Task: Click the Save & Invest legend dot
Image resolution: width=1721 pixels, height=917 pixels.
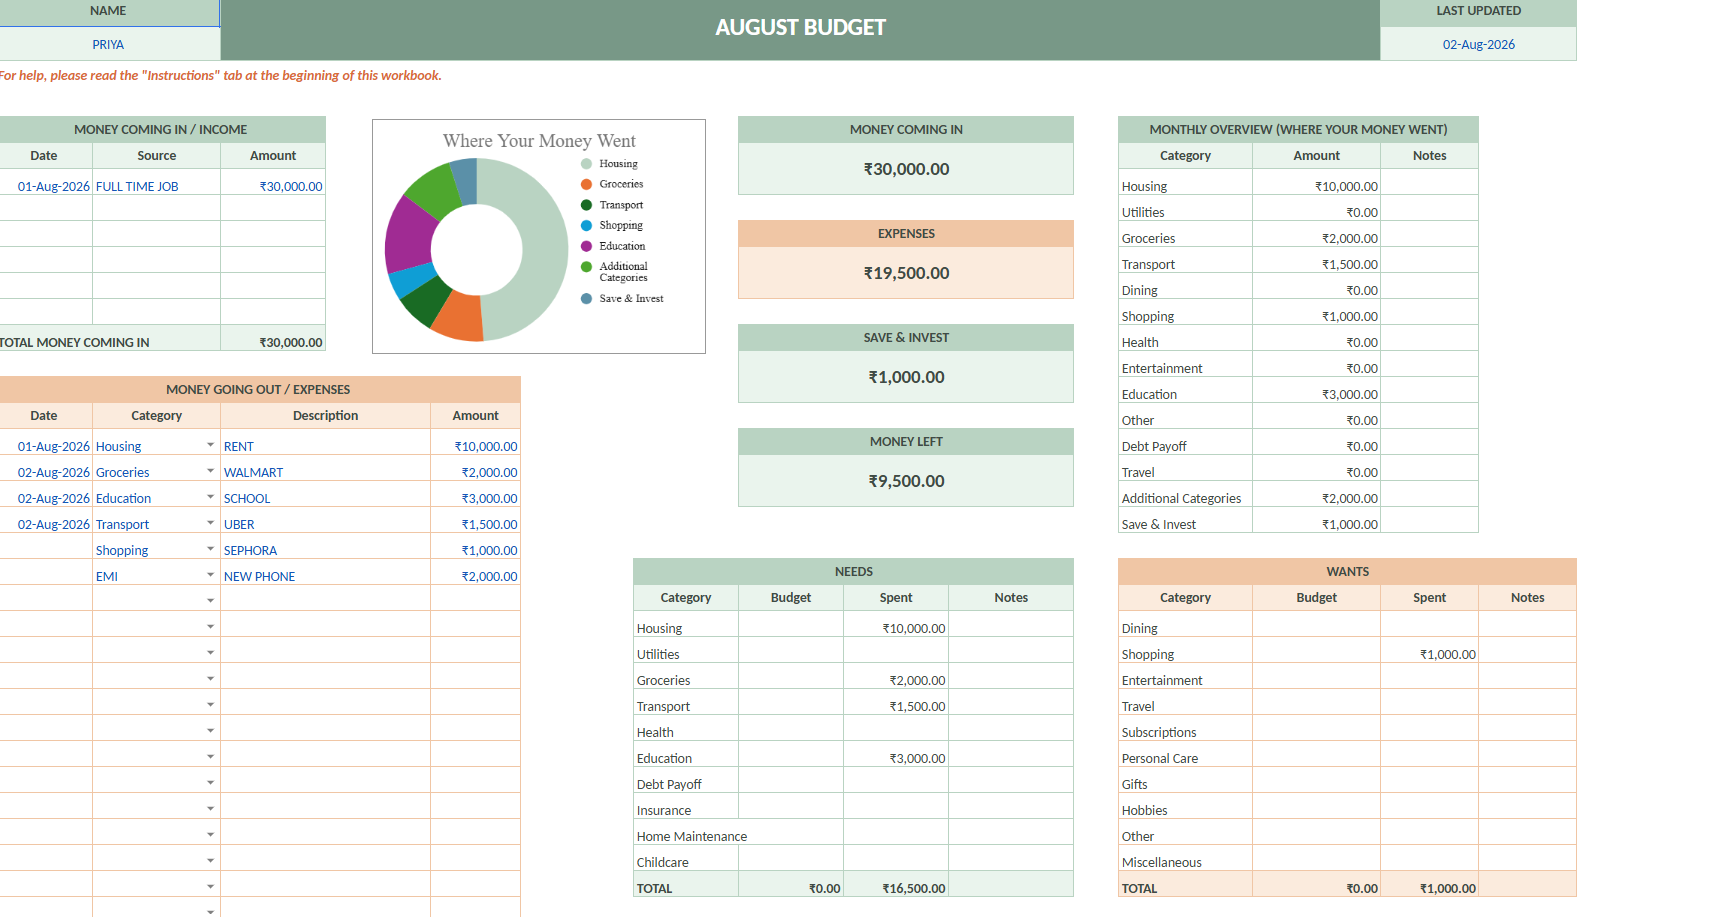Action: click(x=587, y=299)
